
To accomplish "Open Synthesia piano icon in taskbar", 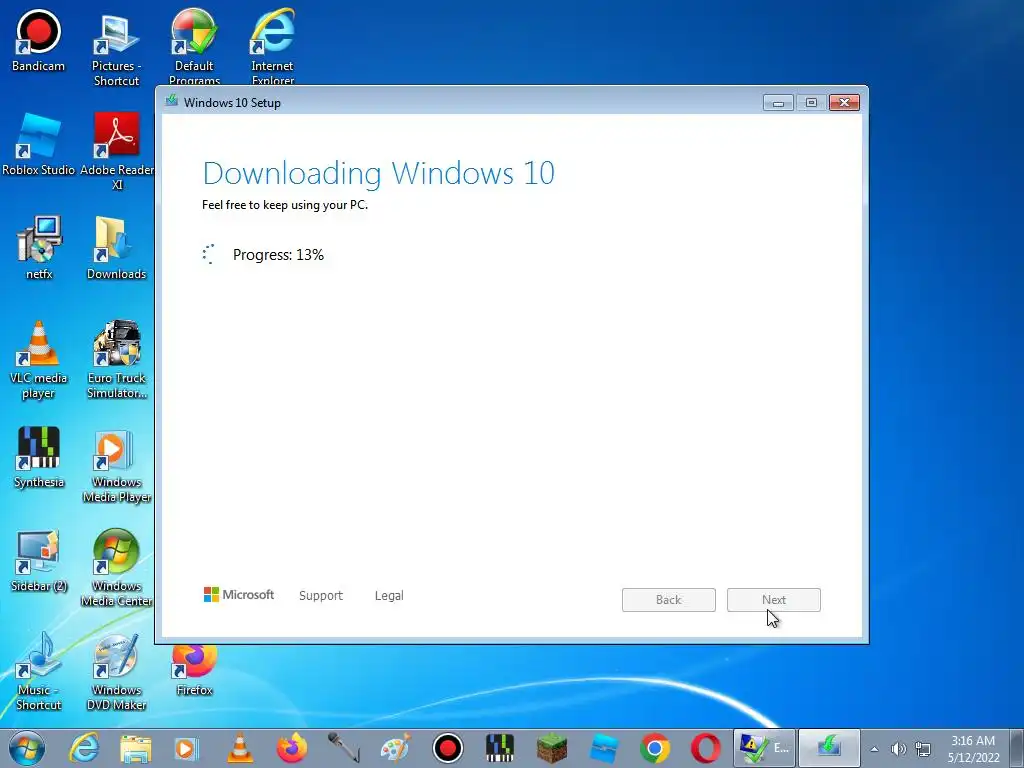I will pos(500,748).
